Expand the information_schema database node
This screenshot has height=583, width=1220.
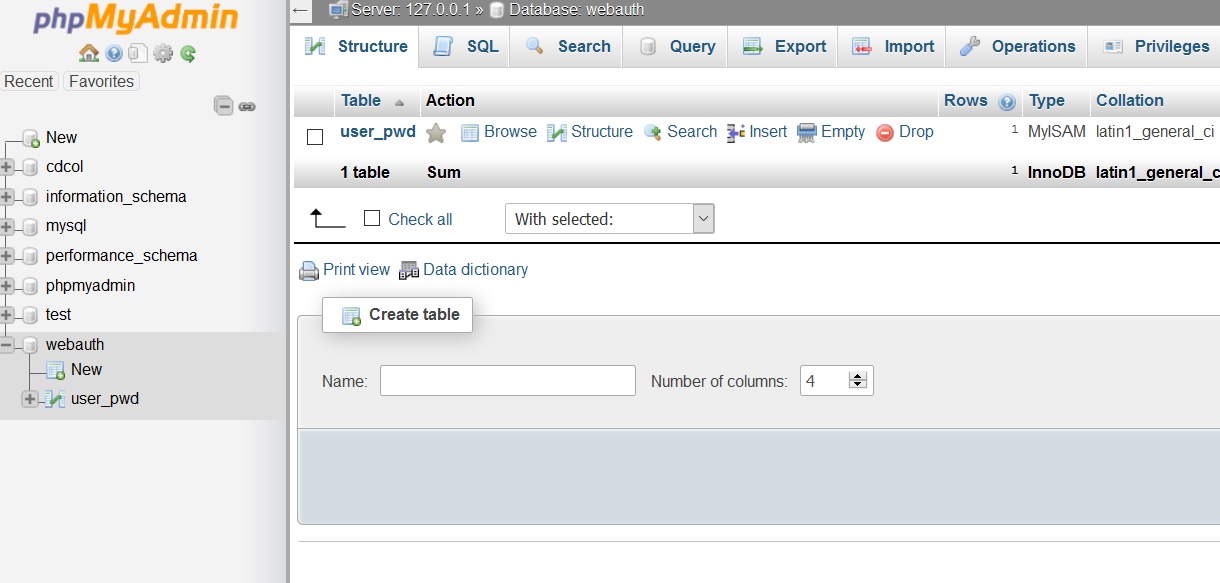click(8, 197)
